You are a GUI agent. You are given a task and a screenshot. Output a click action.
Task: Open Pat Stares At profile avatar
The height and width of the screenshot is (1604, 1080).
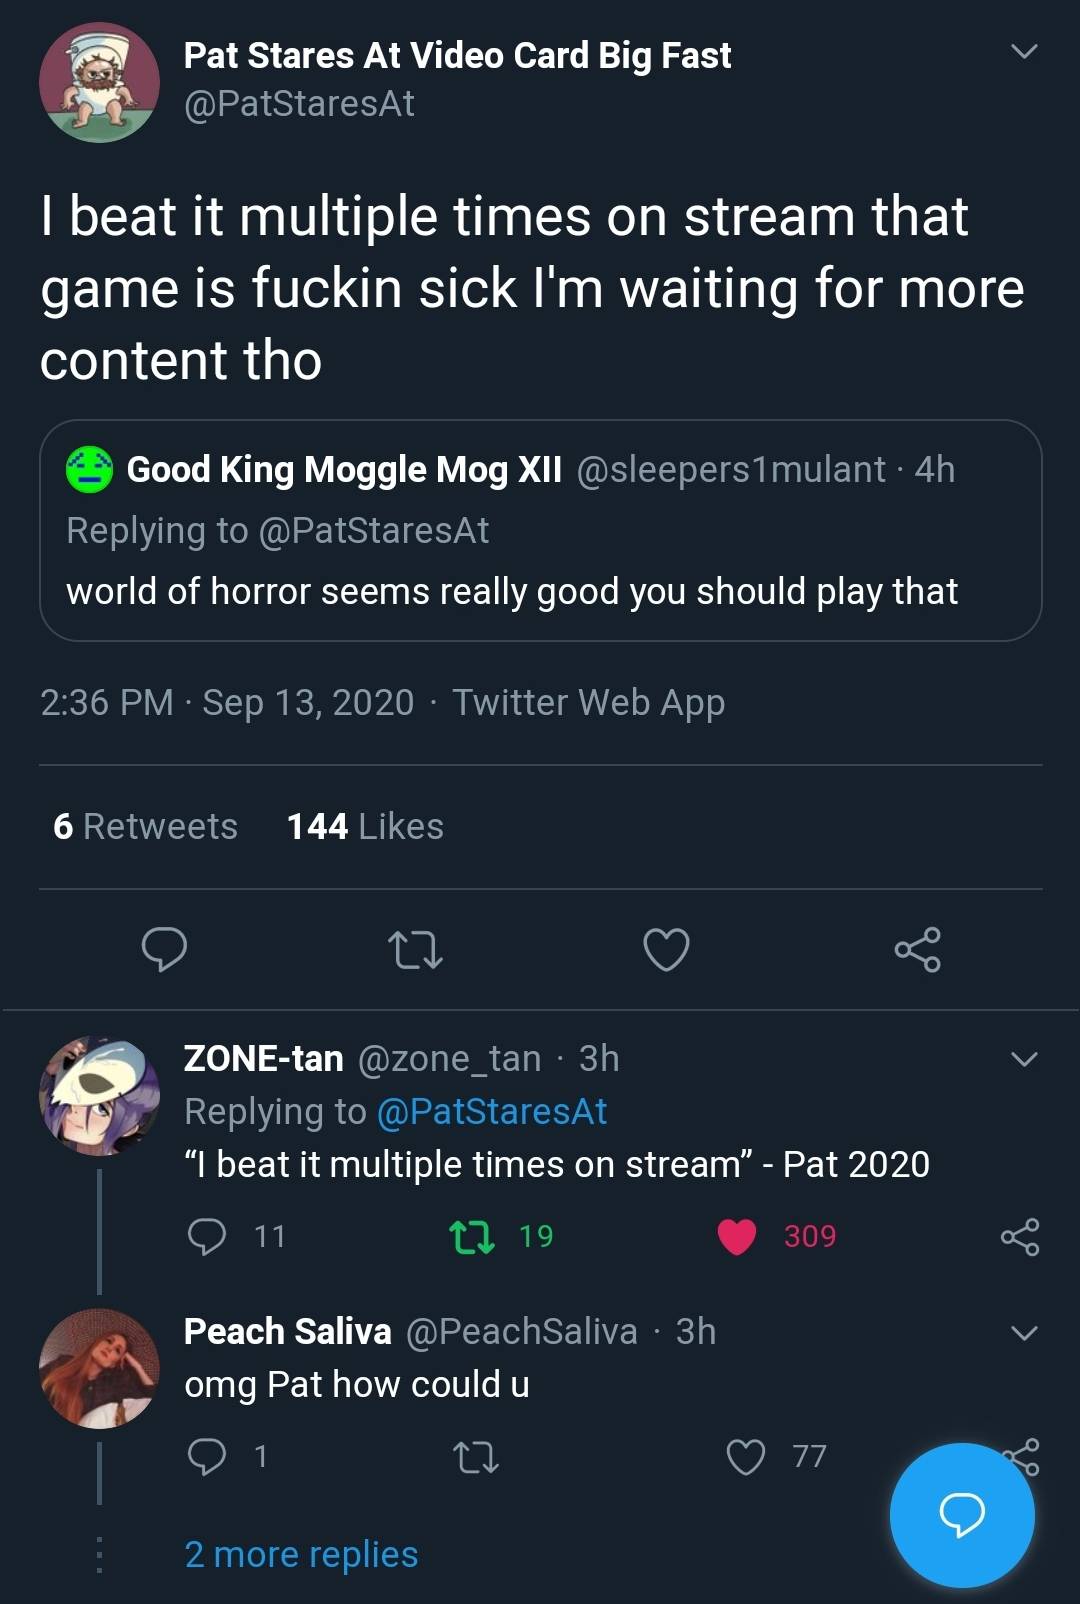tap(99, 82)
